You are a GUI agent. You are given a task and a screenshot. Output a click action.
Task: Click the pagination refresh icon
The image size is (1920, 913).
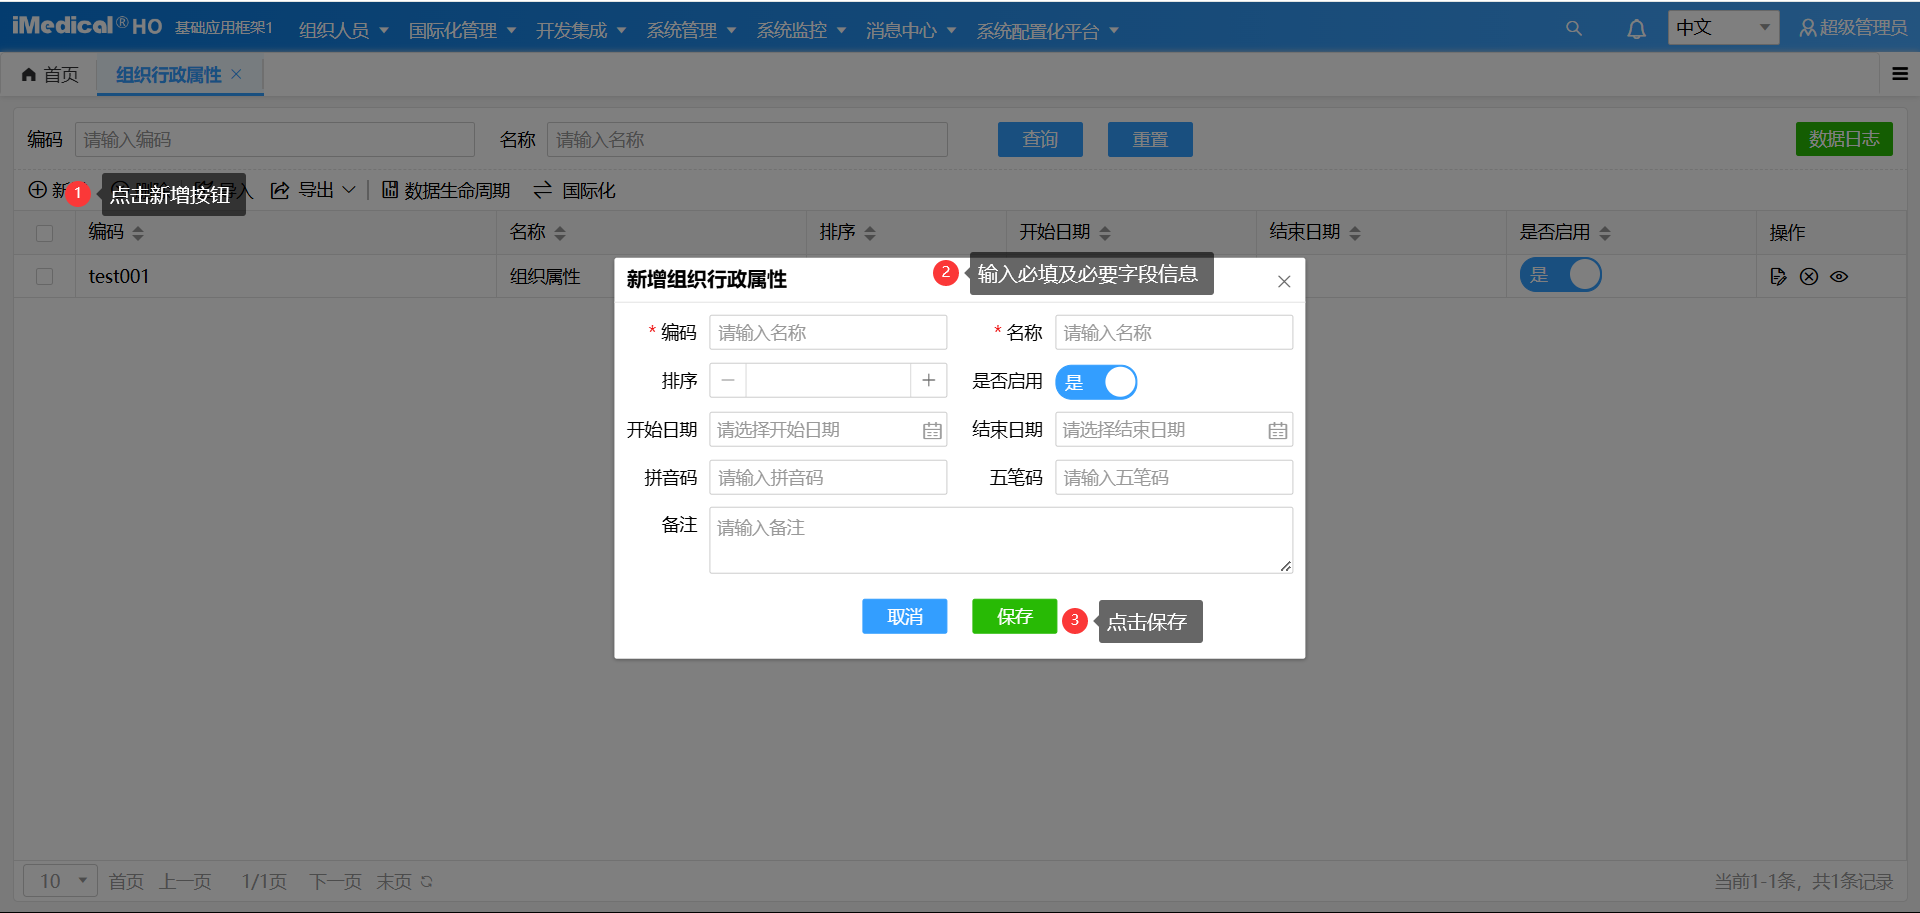427,881
